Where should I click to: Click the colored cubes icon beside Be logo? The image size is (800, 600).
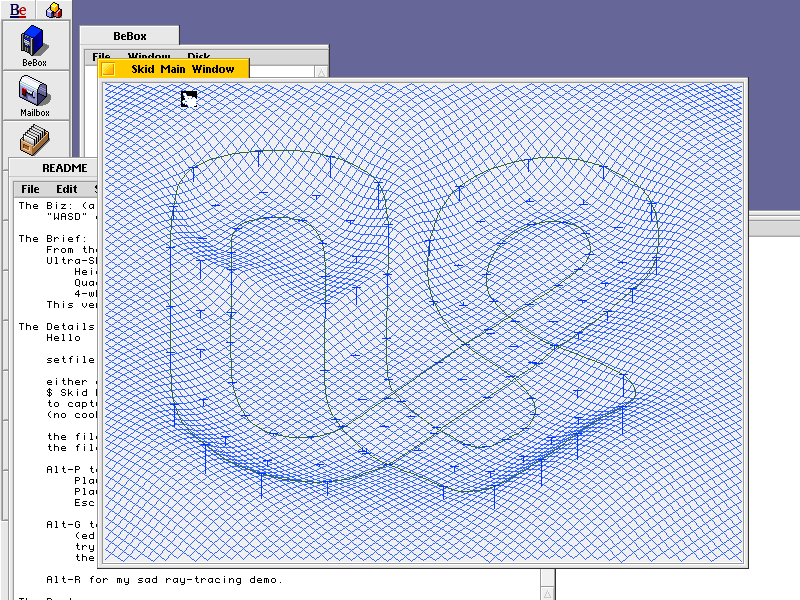(54, 10)
